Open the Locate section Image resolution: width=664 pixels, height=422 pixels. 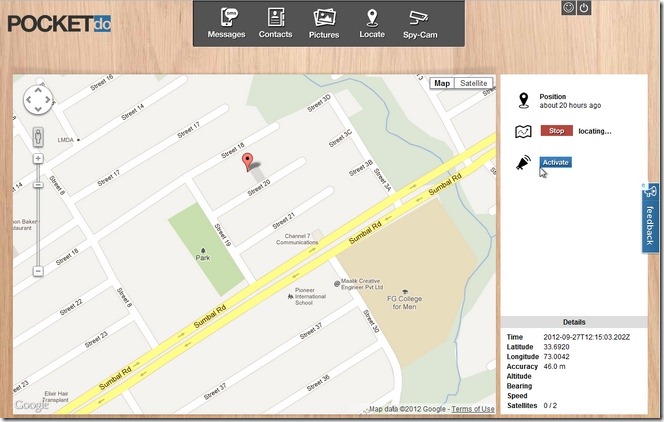click(372, 23)
